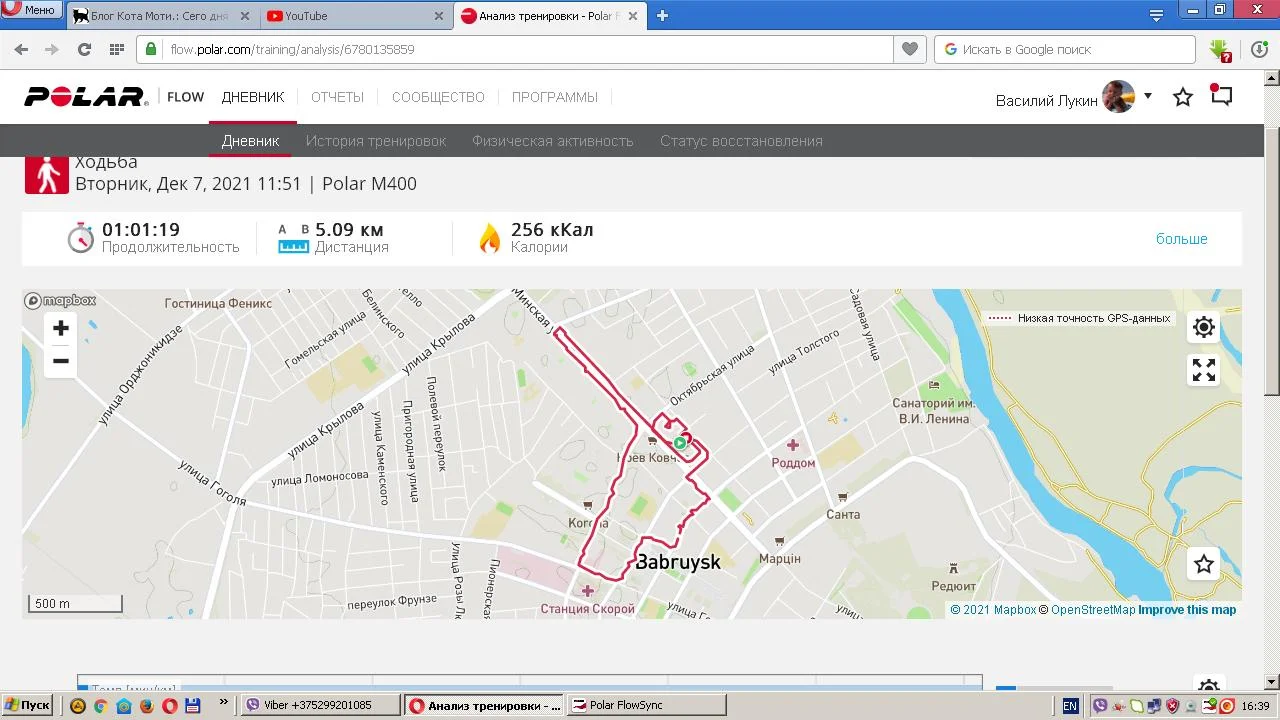Click the stopwatch duration icon
This screenshot has height=720, width=1280.
(80, 238)
